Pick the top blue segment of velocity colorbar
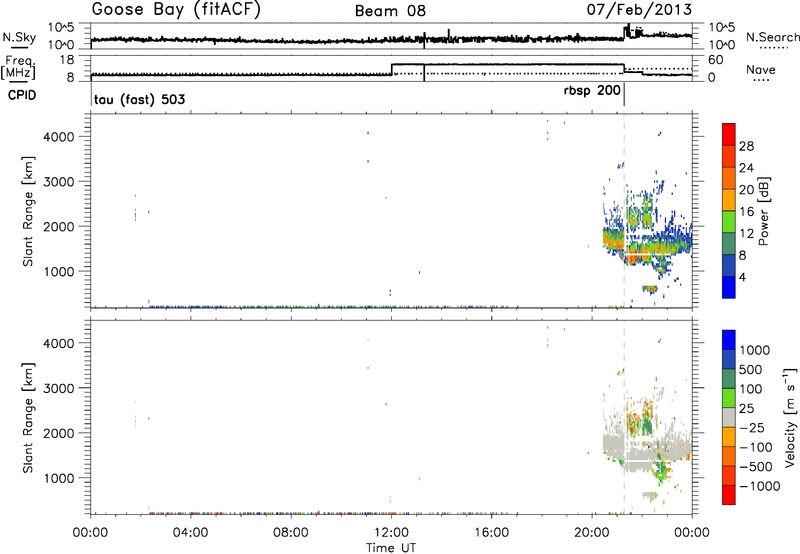This screenshot has width=800, height=554. pyautogui.click(x=729, y=340)
